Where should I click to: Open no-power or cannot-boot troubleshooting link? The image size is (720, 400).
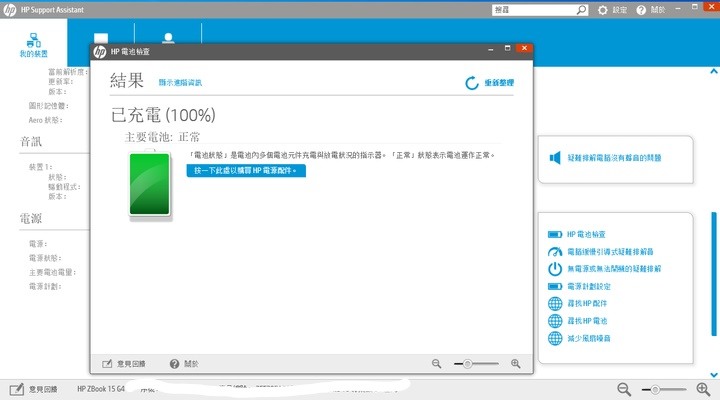pos(604,269)
